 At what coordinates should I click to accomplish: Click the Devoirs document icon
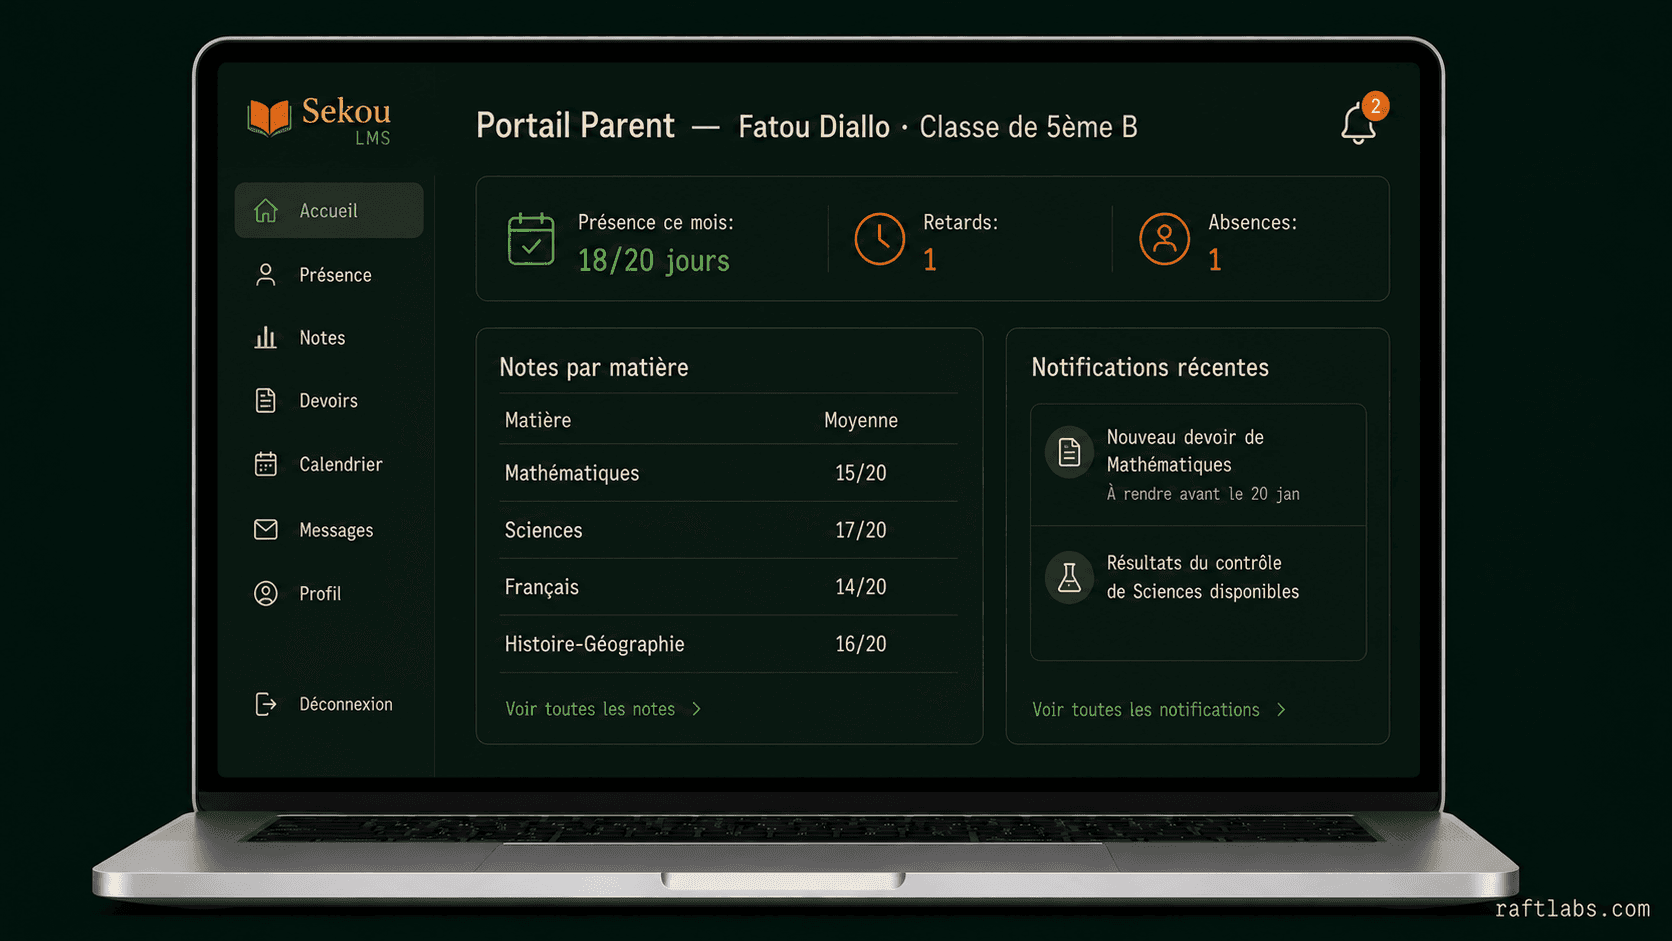(x=265, y=401)
